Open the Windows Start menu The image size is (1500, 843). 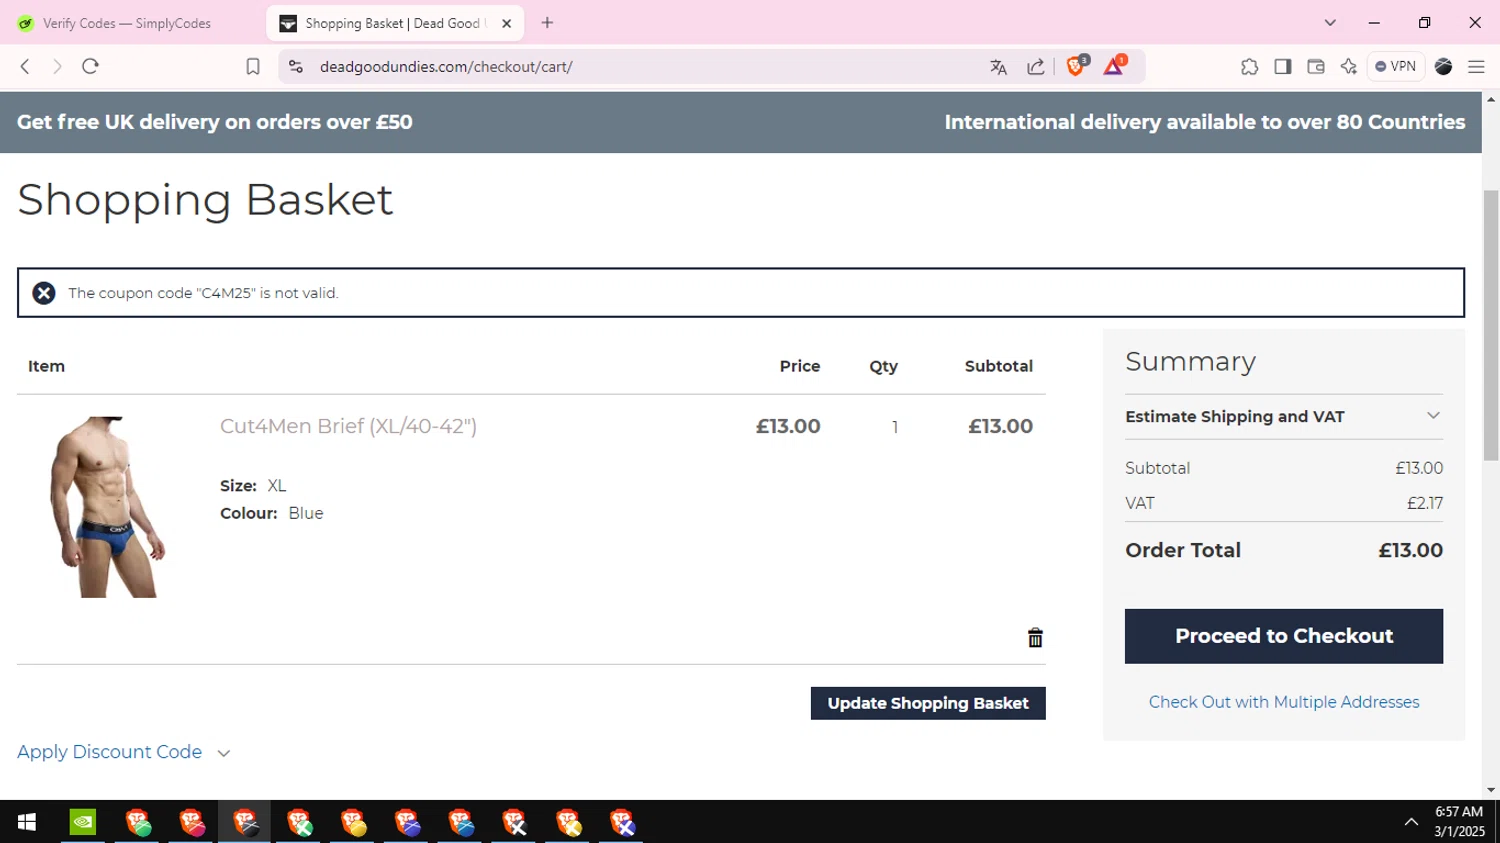click(x=27, y=822)
